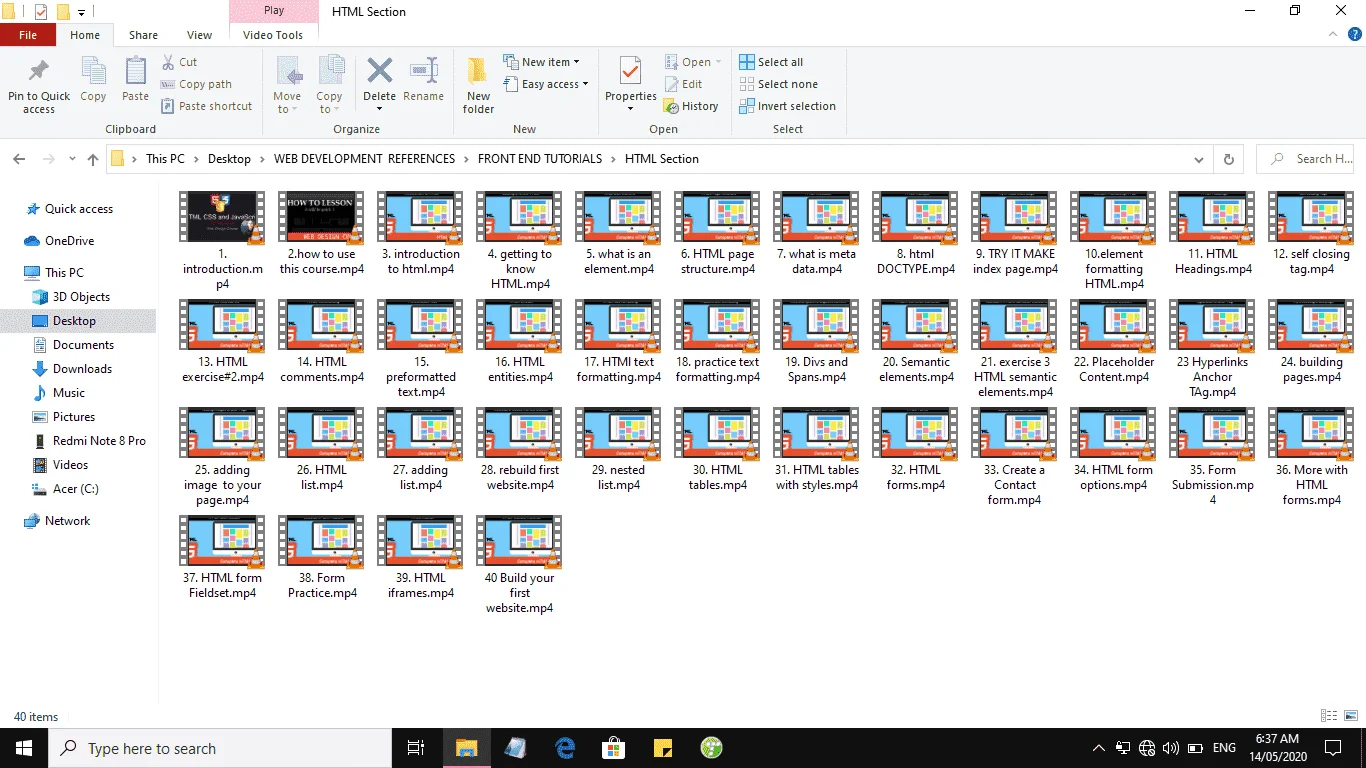Viewport: 1366px width, 768px height.
Task: Switch to the Share tab
Action: [x=143, y=35]
